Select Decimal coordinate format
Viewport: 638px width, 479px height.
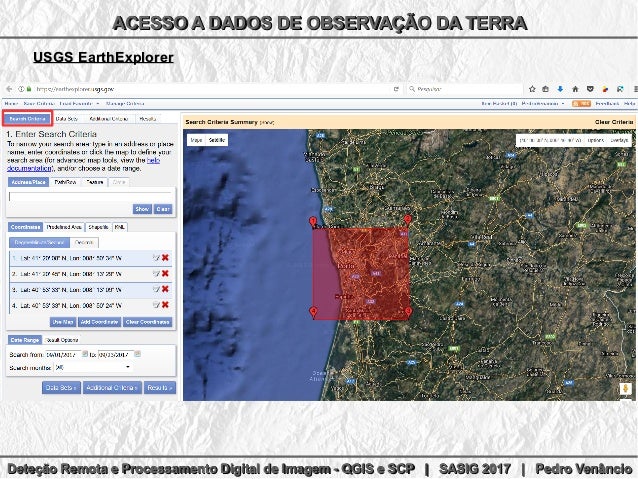coord(84,243)
